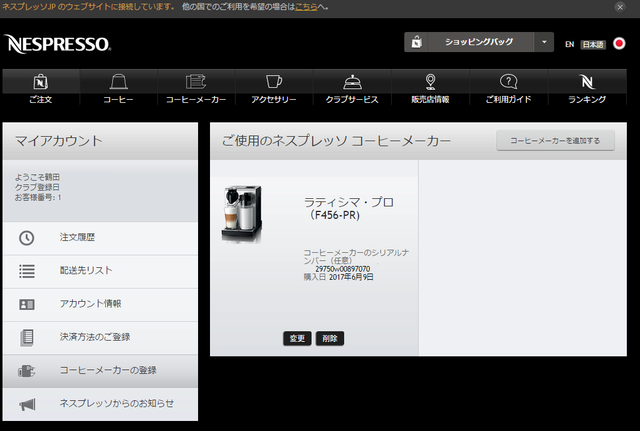Viewport: 640px width, 431px height.
Task: Open the 決済方法のご登録 menu item
Action: [x=100, y=338]
